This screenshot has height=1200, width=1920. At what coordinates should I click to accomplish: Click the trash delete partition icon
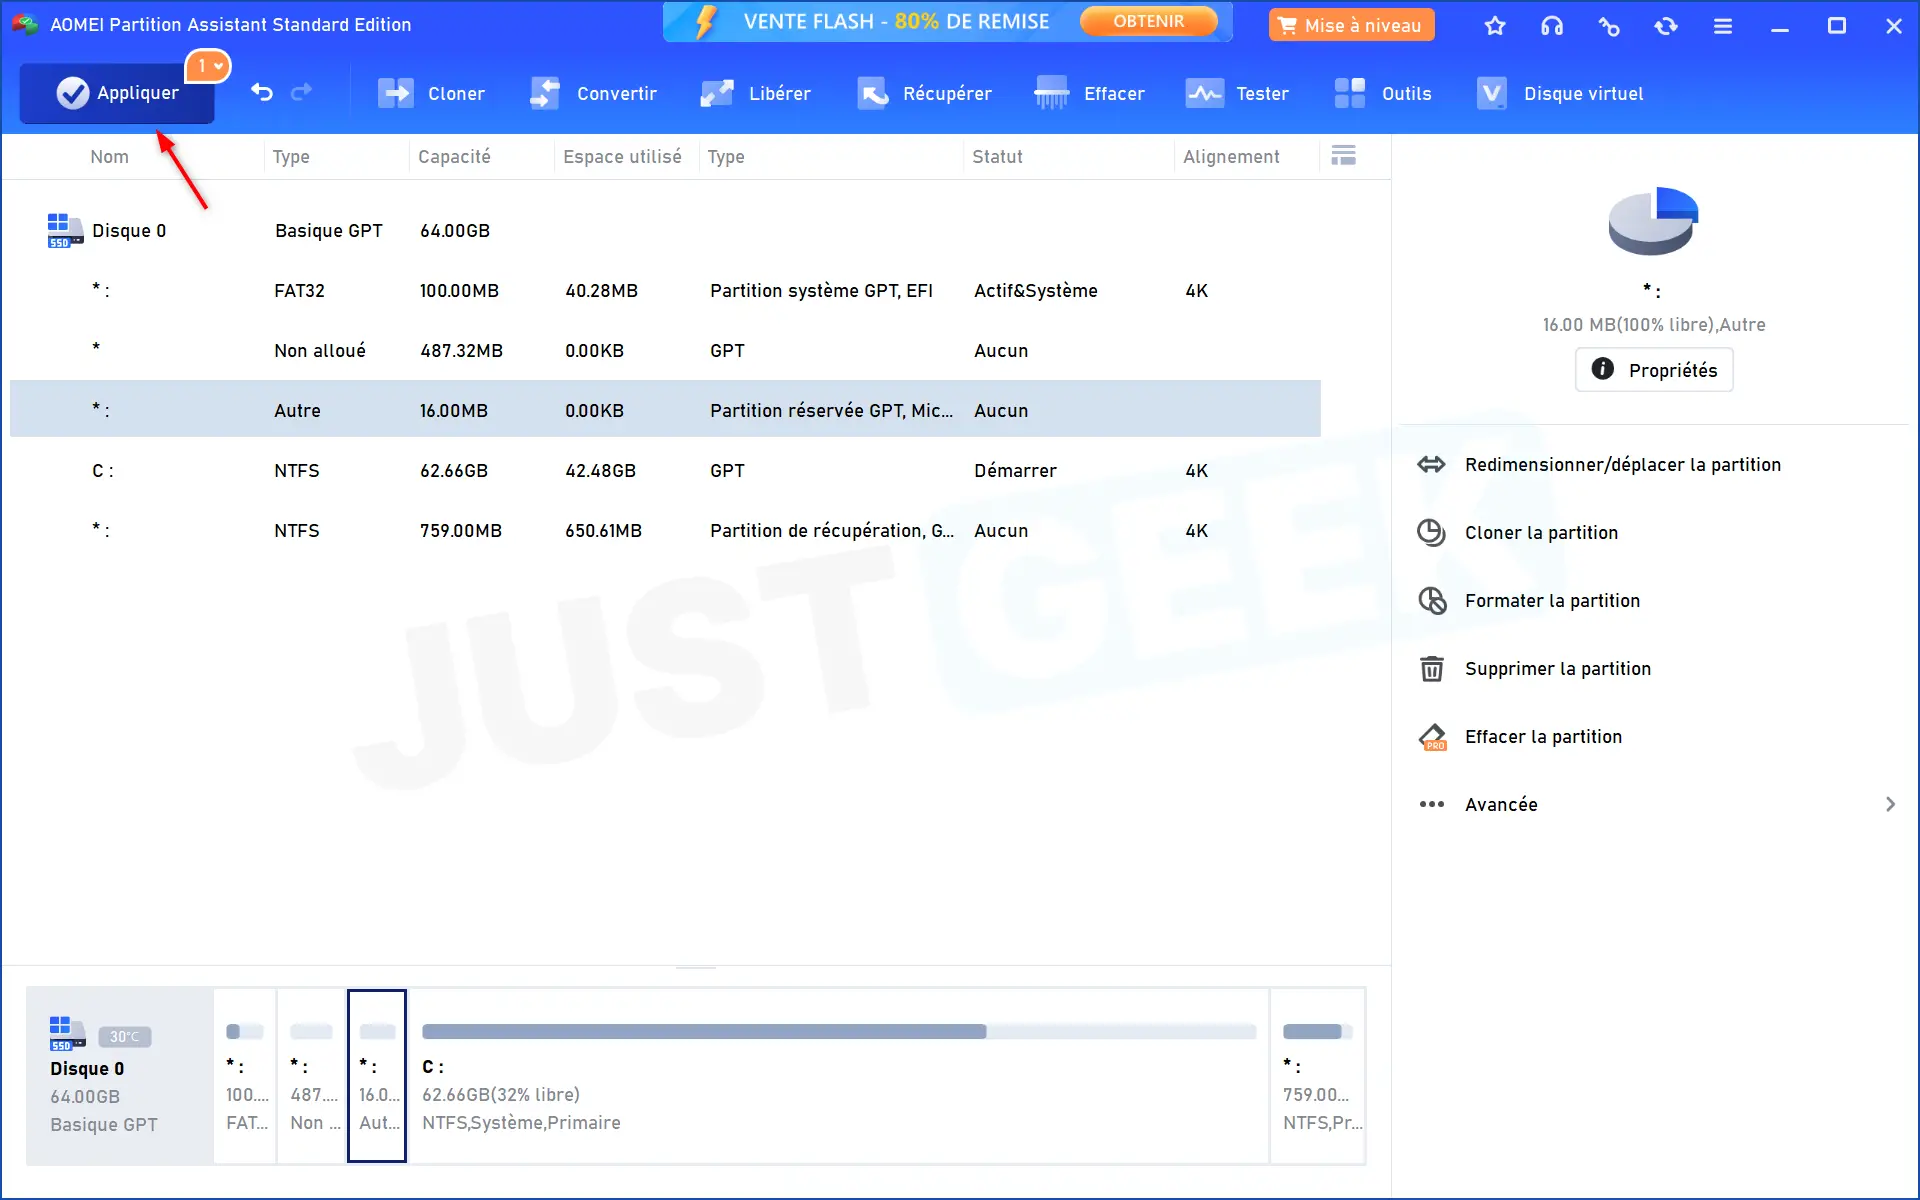pos(1432,668)
